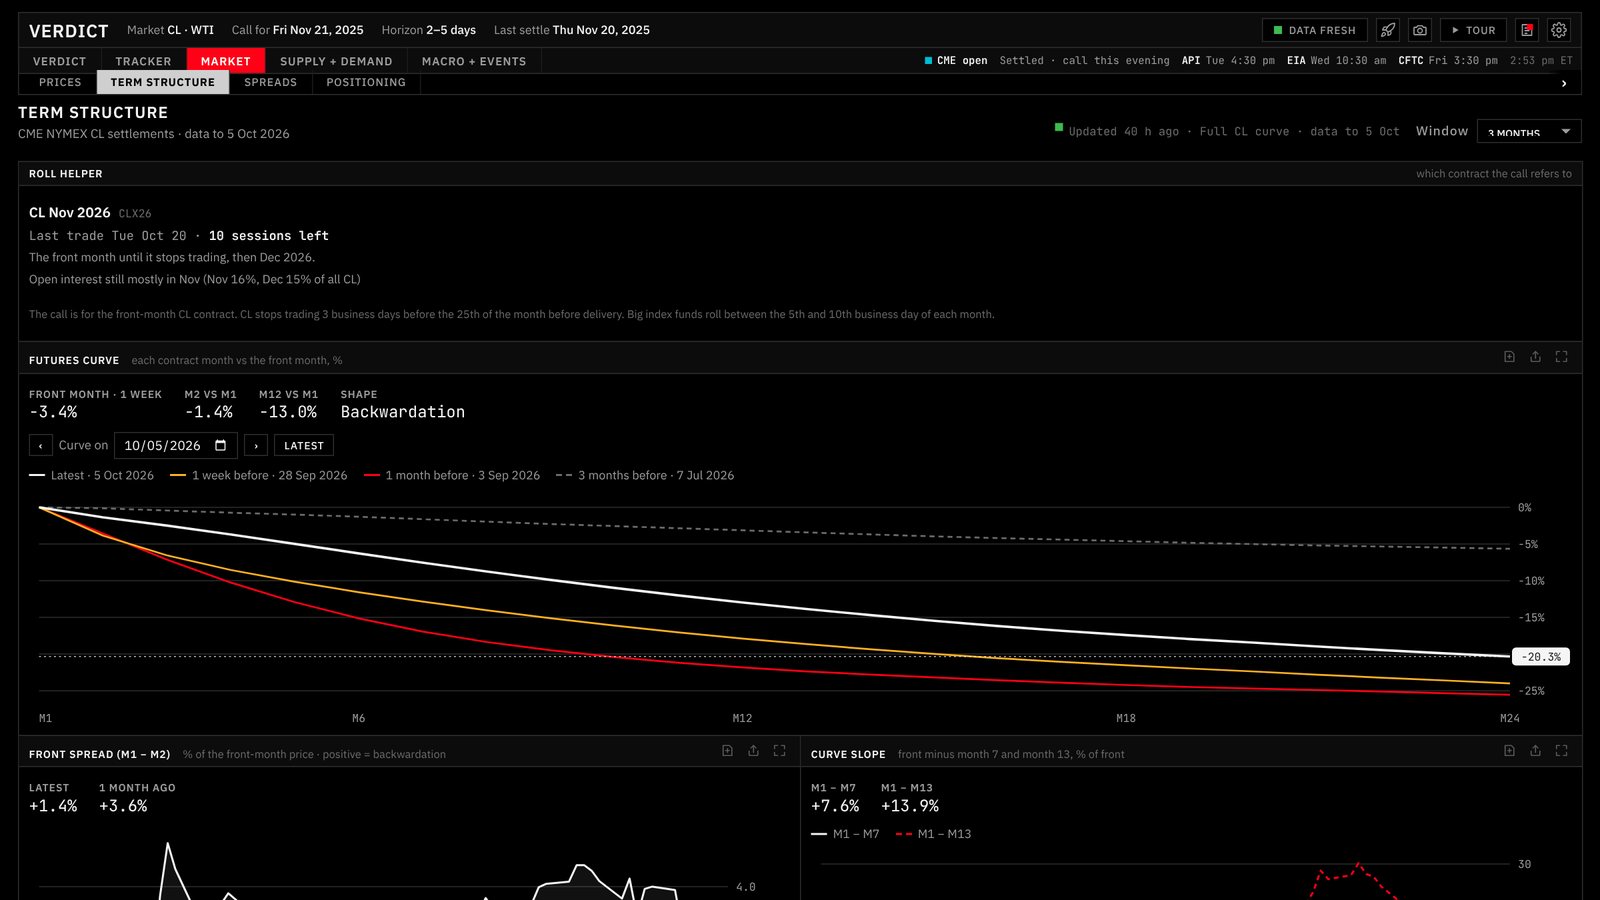Open the Positioning sub-tab
The height and width of the screenshot is (900, 1600).
point(366,82)
